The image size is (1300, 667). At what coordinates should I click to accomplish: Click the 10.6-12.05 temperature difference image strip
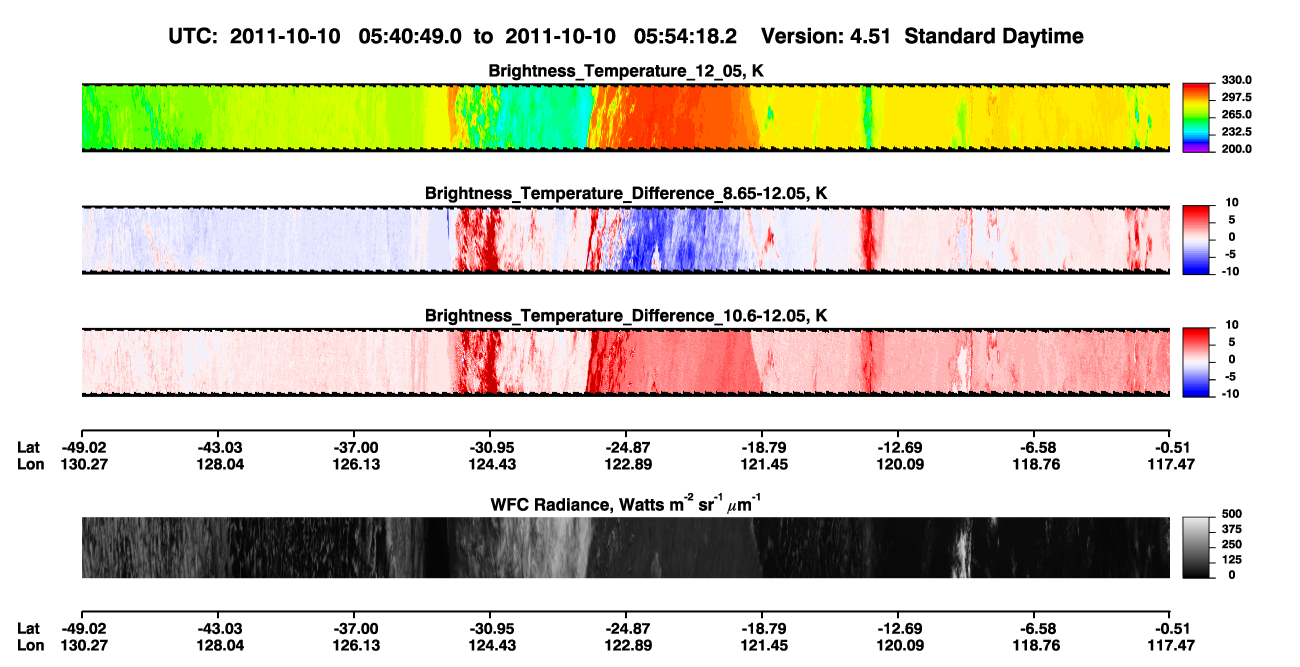pyautogui.click(x=625, y=362)
